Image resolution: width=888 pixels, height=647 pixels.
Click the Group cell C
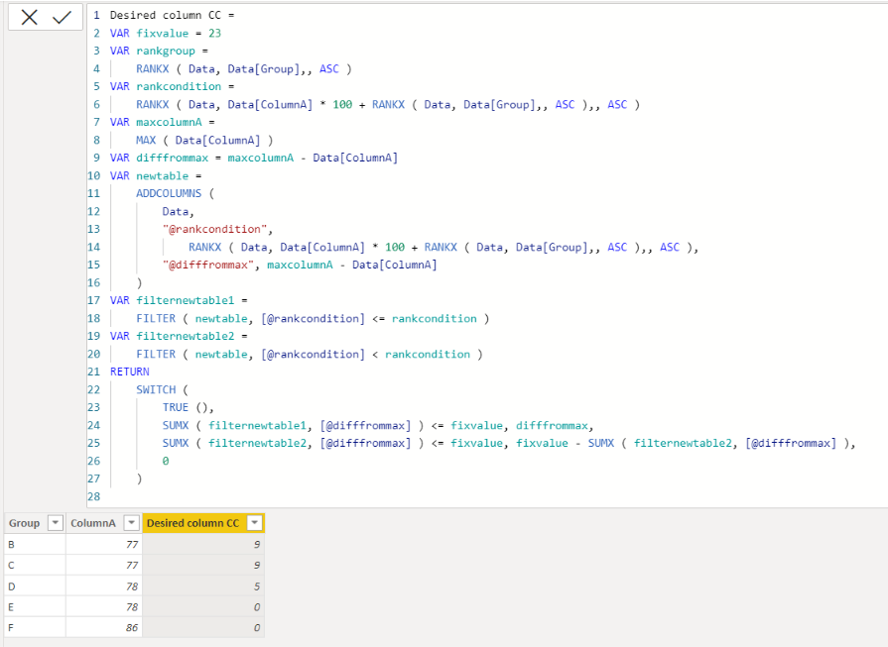coord(35,565)
